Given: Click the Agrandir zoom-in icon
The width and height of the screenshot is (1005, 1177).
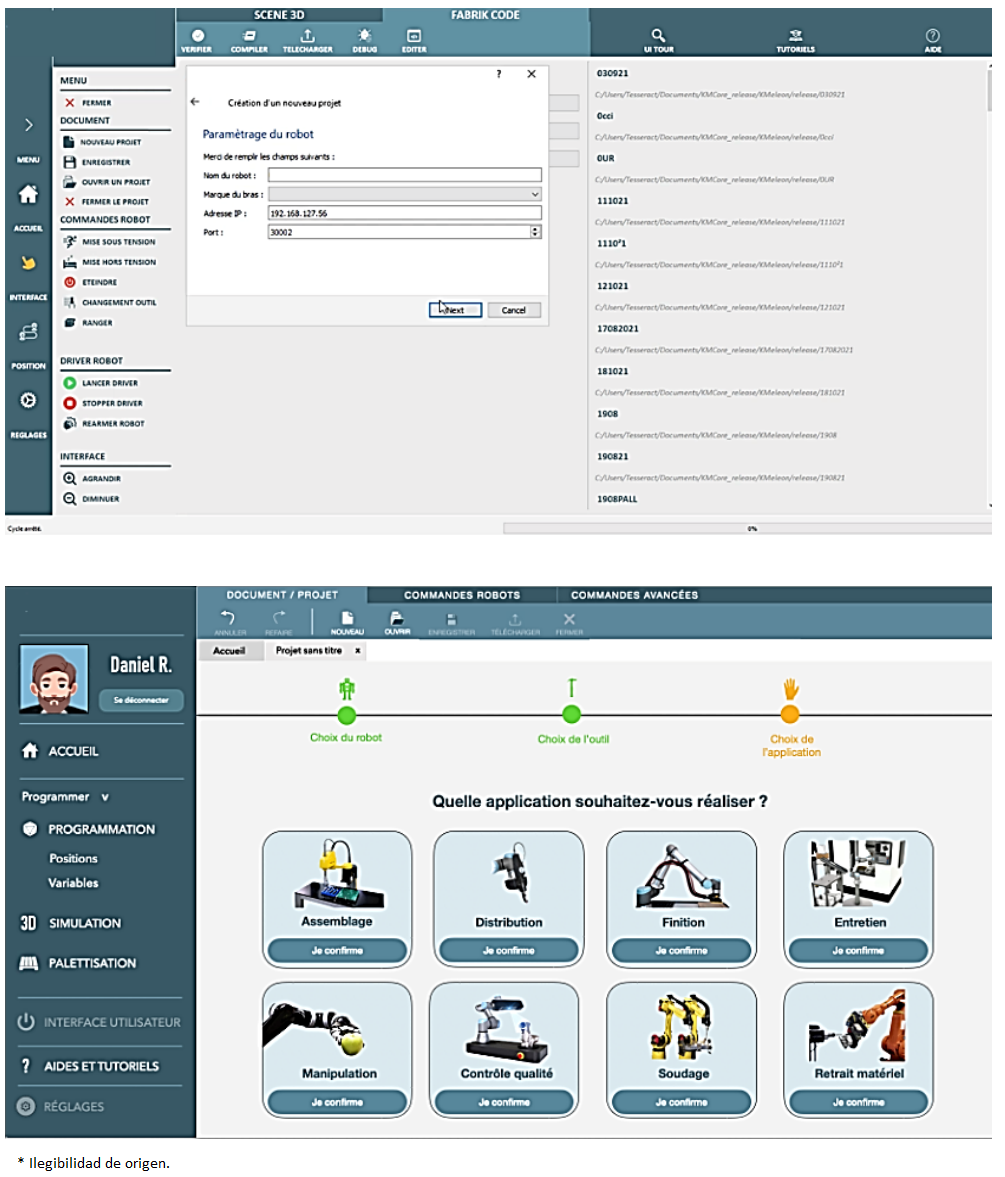Looking at the screenshot, I should (70, 478).
